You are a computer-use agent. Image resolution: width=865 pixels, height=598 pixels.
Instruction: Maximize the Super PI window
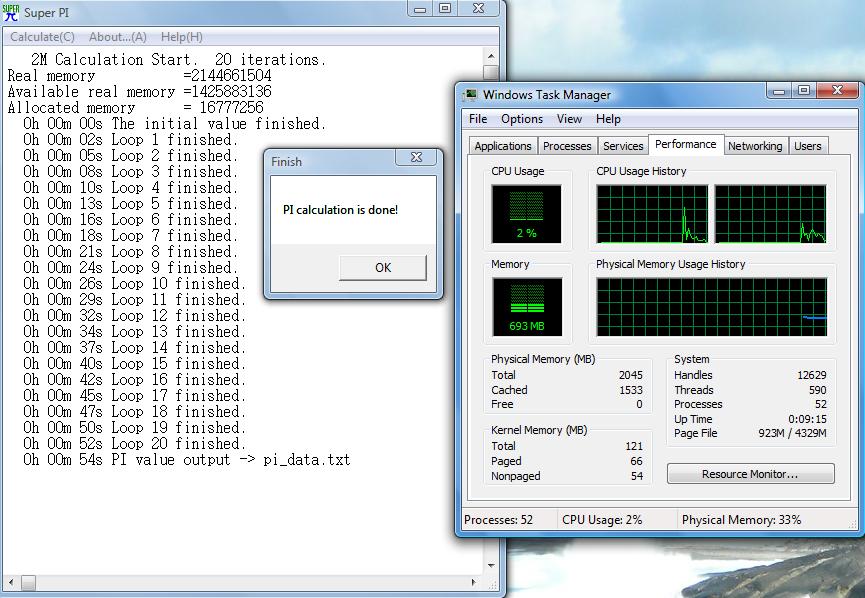point(445,9)
